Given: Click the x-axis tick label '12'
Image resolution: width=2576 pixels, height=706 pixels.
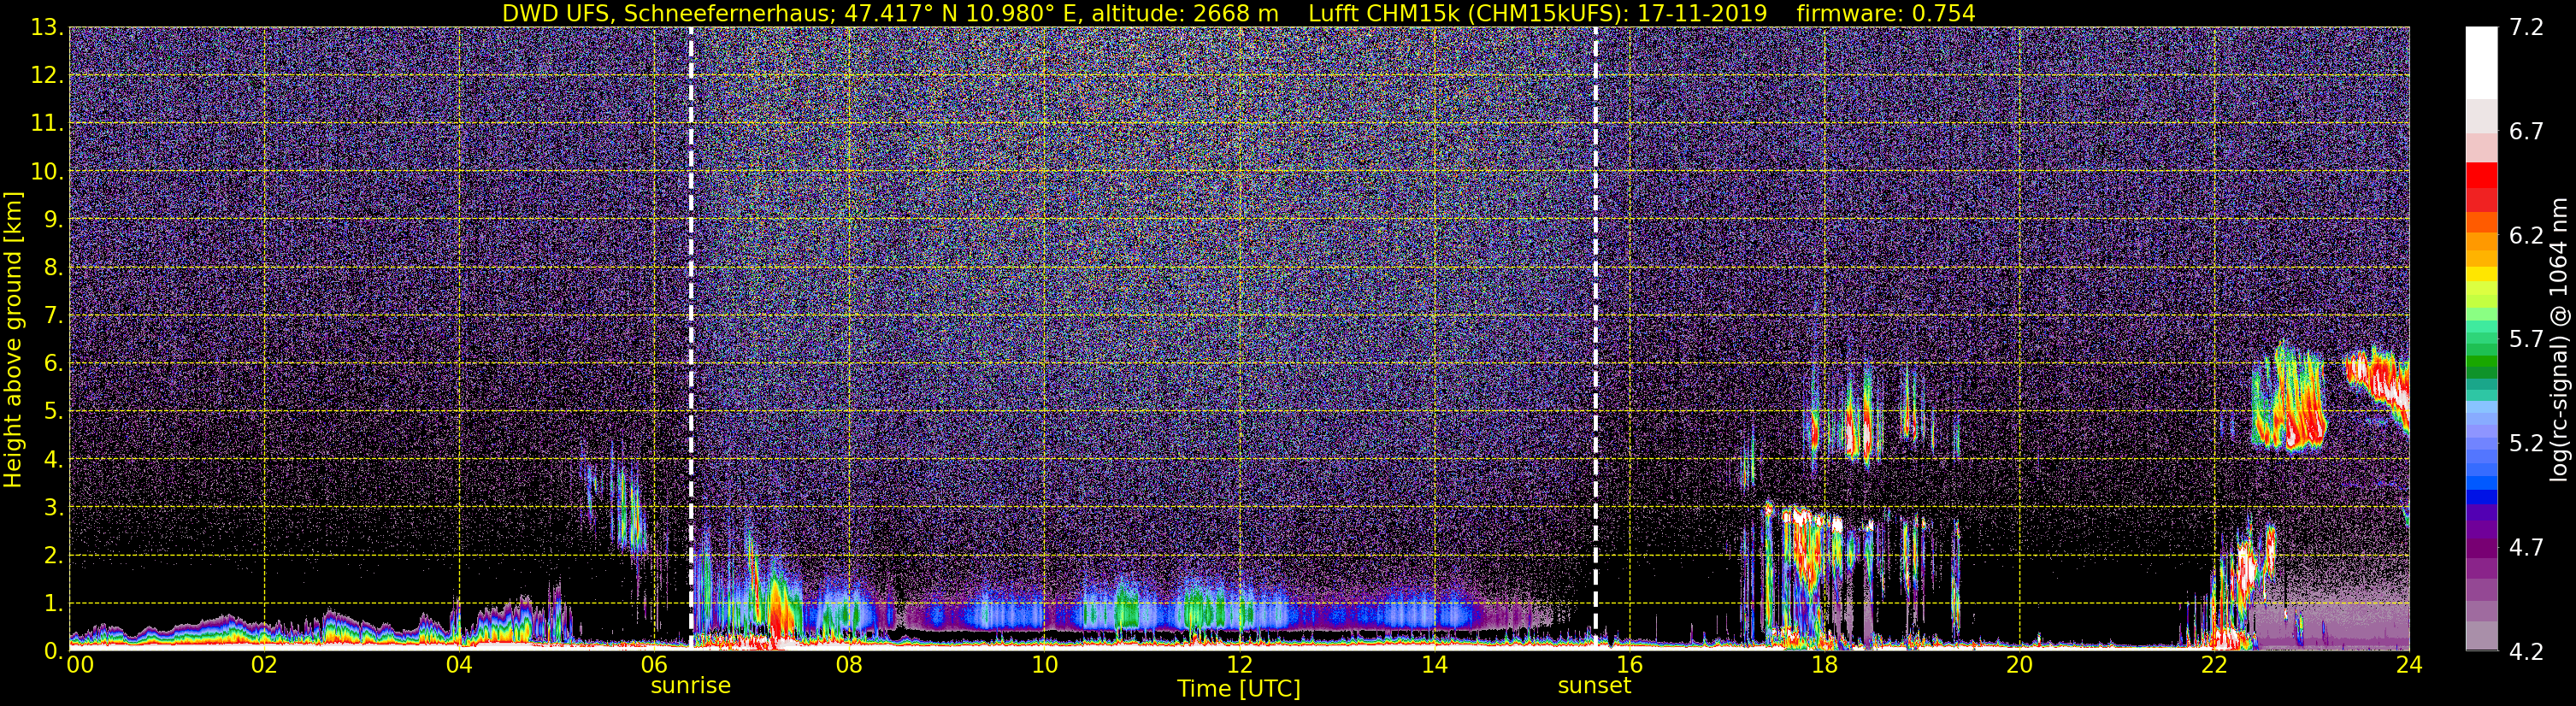Looking at the screenshot, I should click(1239, 664).
